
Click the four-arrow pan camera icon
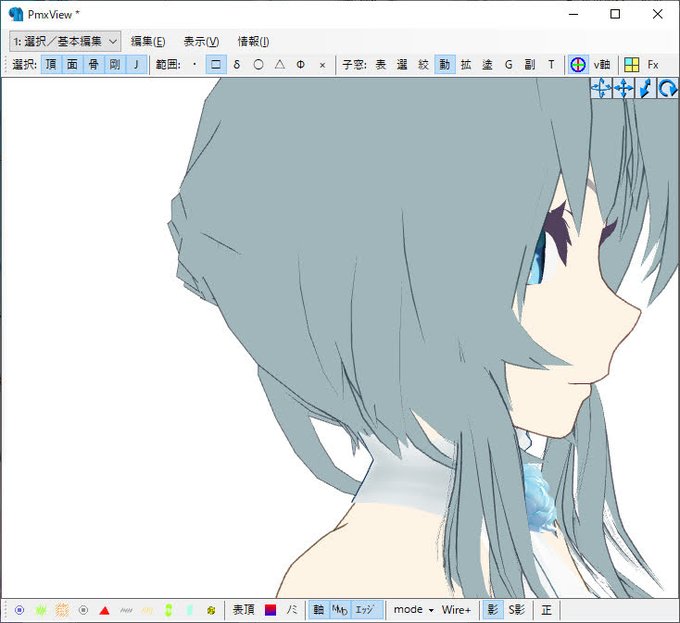[624, 88]
